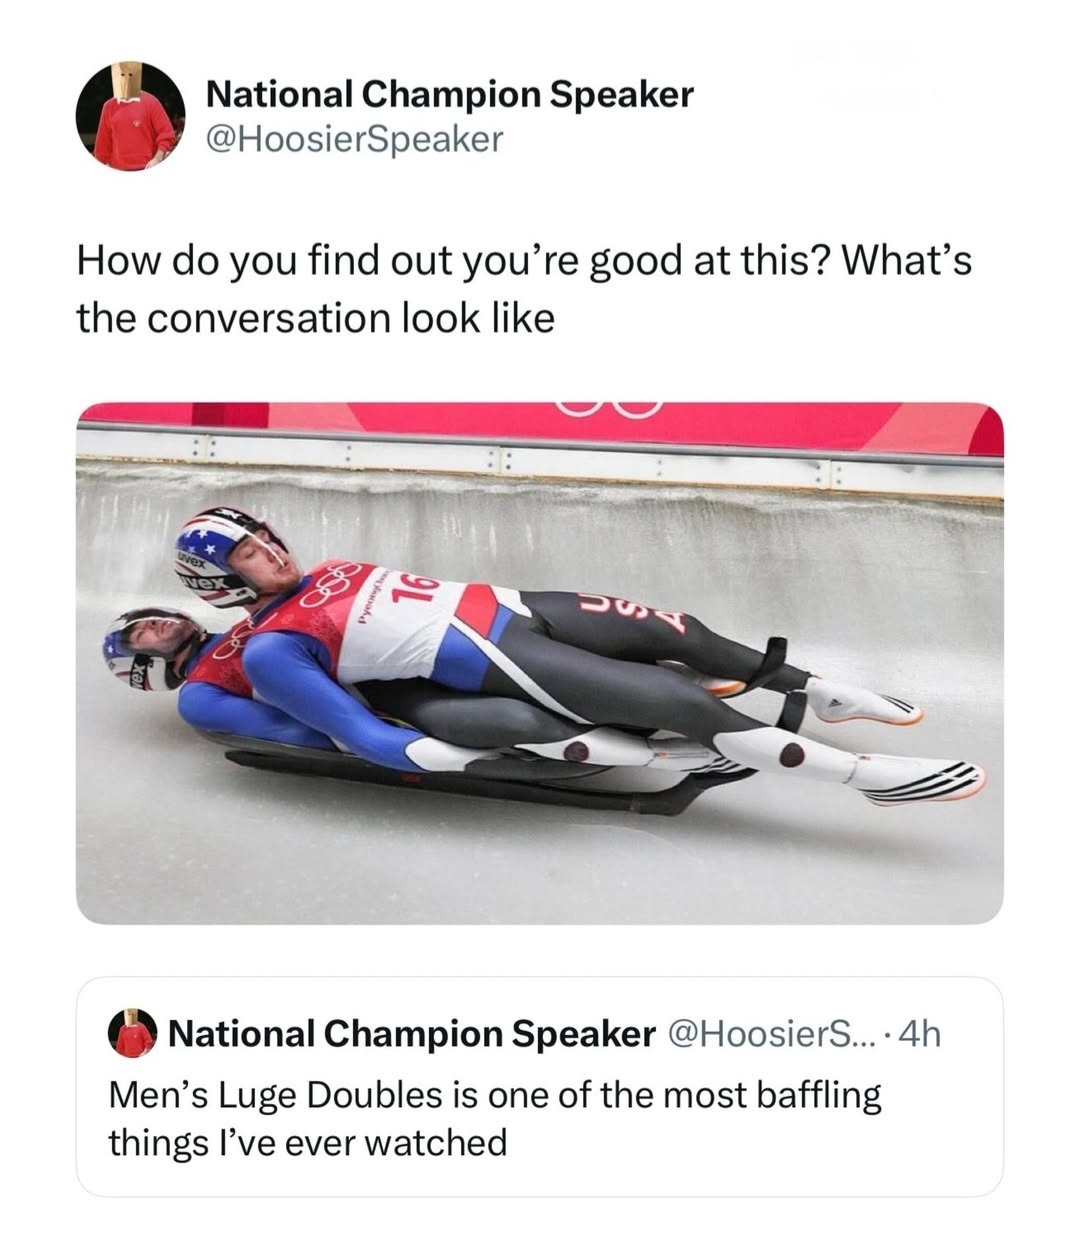Open the luge doubles photo
Viewport: 1080px width, 1259px height.
540,662
